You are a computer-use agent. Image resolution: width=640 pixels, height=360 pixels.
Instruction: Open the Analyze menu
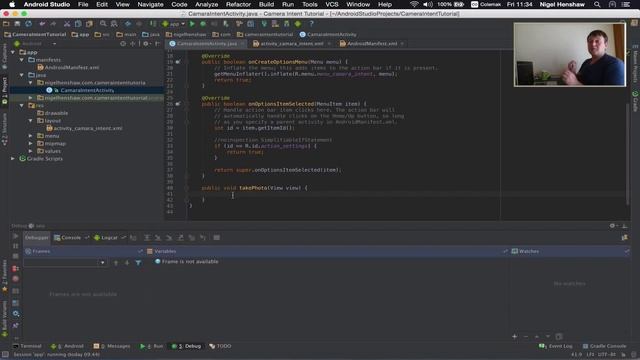(207, 4)
